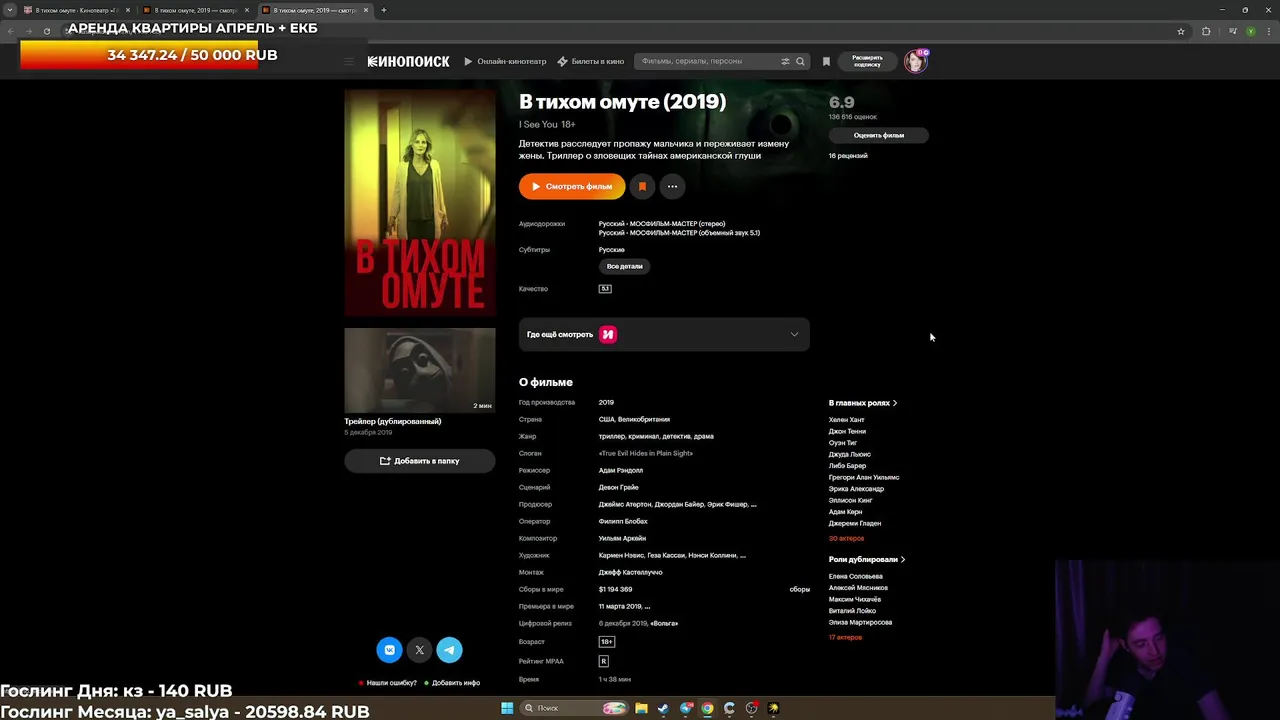Reload the page
The height and width of the screenshot is (720, 1280).
46,31
